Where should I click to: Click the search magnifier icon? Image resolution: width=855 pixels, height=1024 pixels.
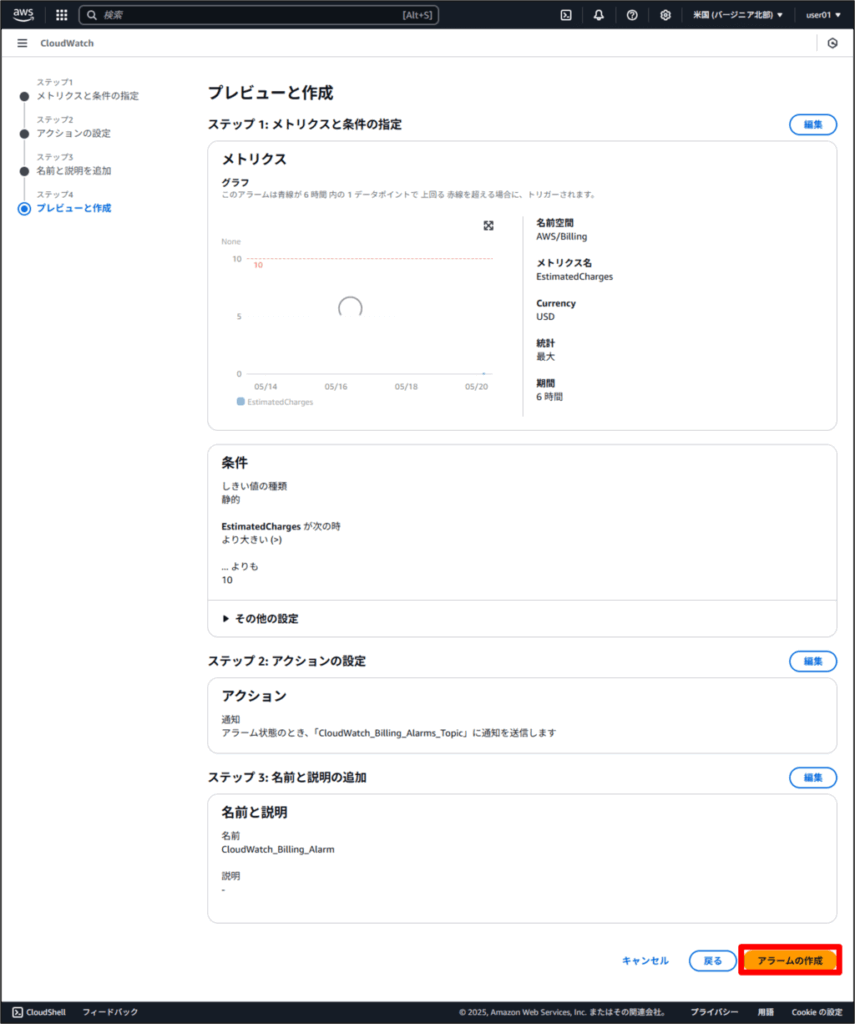pyautogui.click(x=92, y=15)
